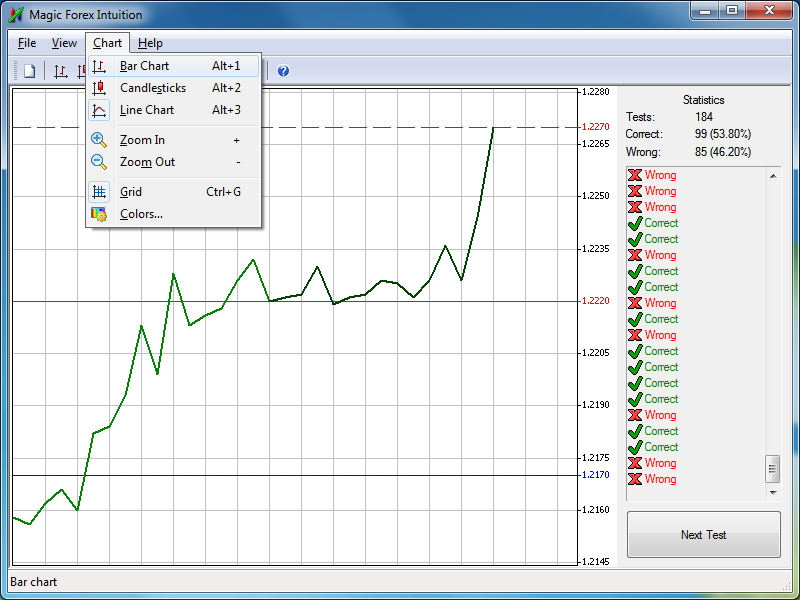Open the blue question mark help icon

(x=283, y=71)
